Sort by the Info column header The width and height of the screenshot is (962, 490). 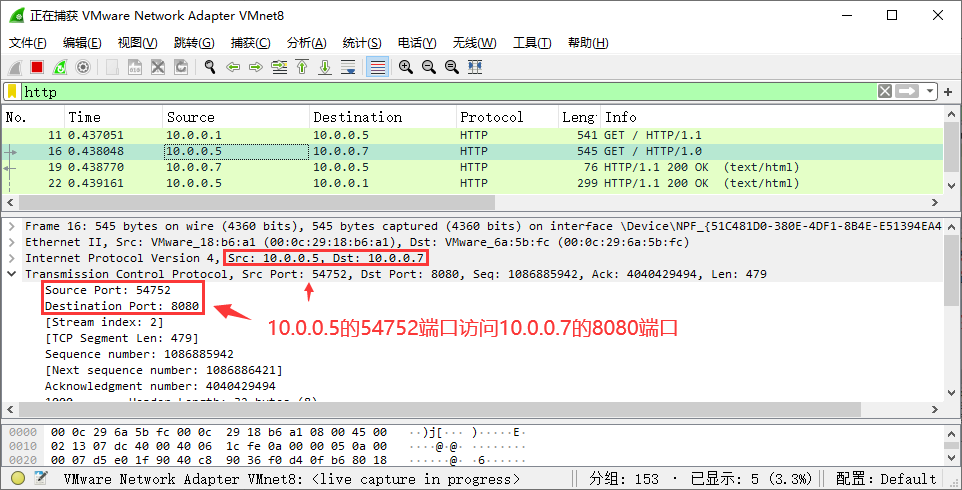coord(772,117)
